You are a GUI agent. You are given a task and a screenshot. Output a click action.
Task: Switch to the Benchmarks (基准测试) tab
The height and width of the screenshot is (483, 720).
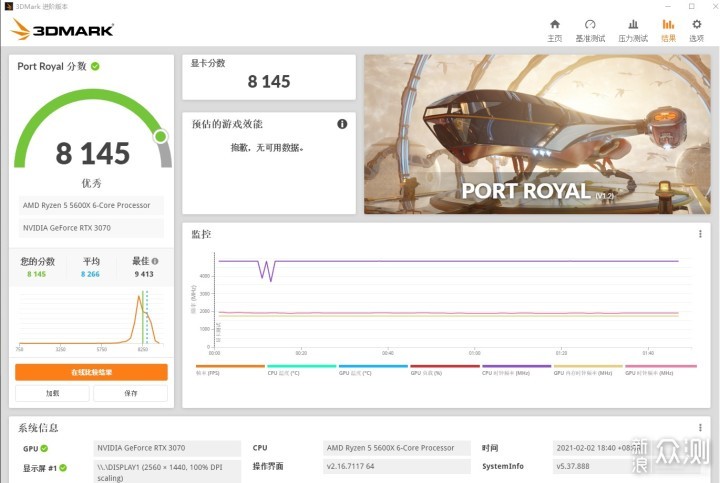pos(590,30)
